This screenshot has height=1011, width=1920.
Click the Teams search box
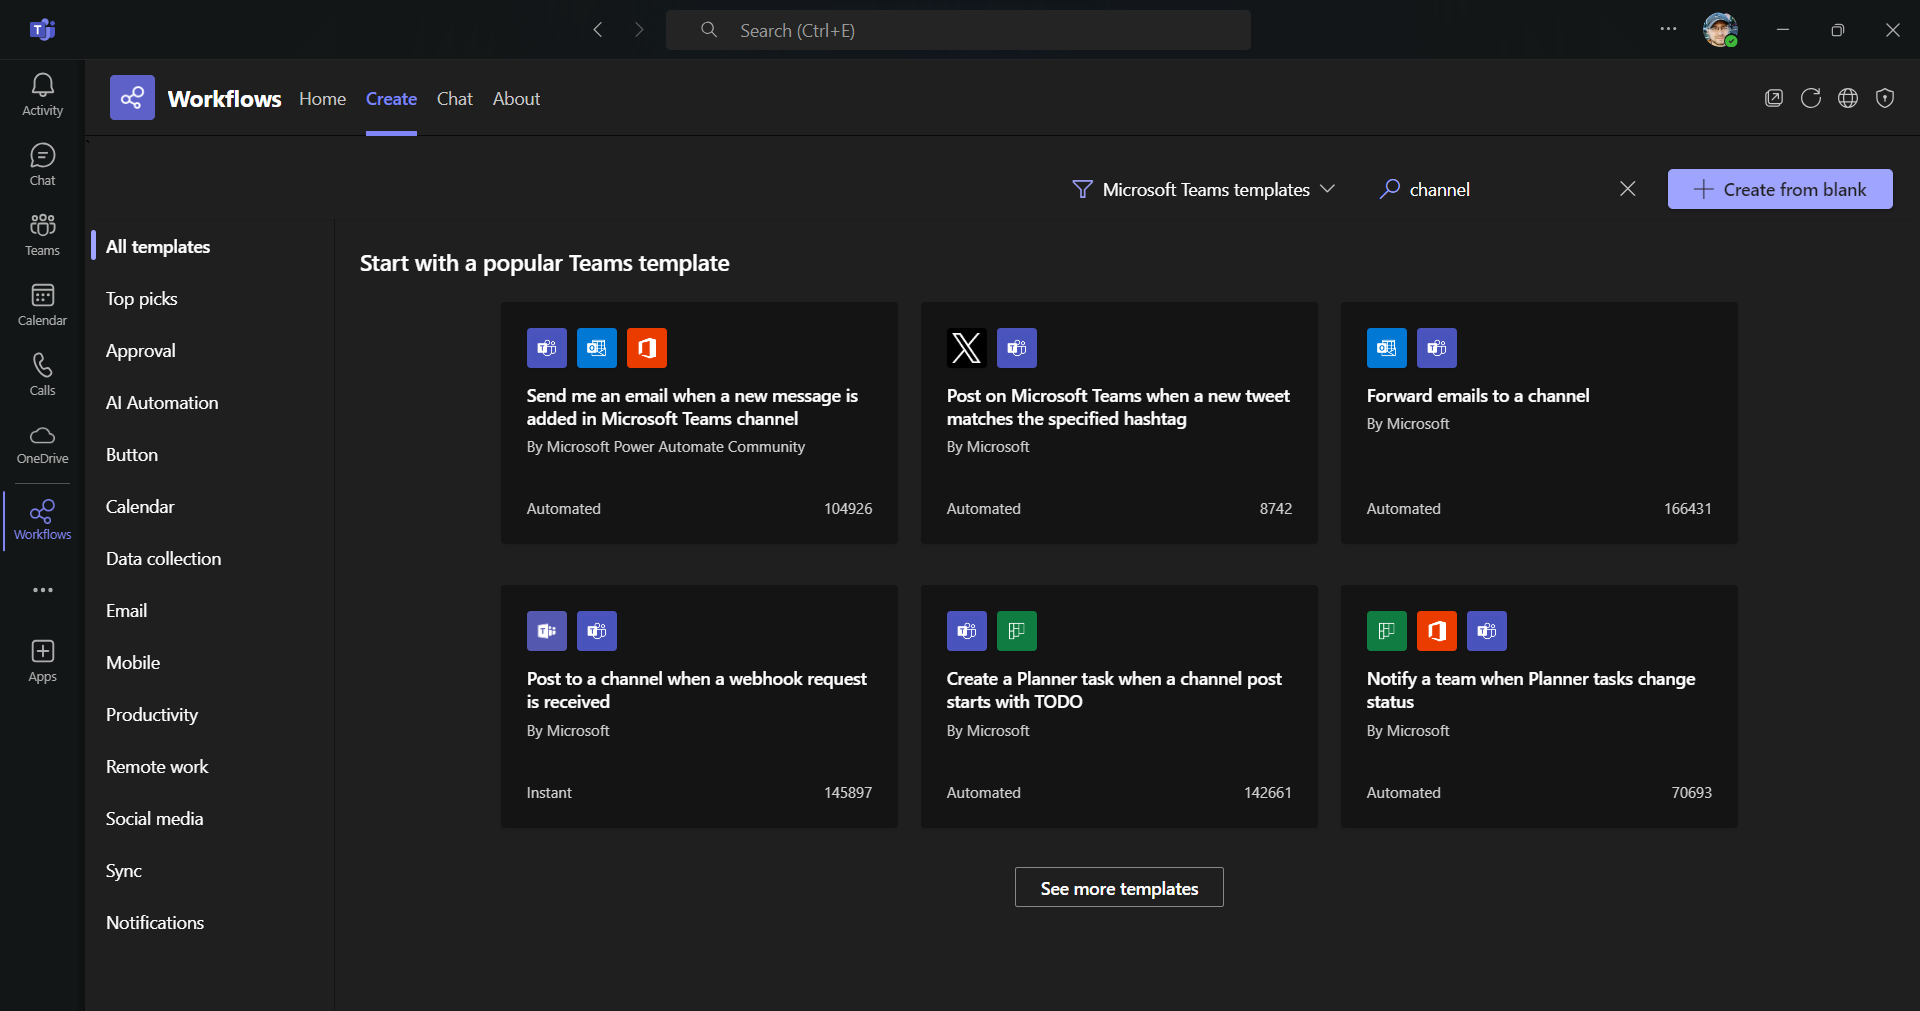pyautogui.click(x=957, y=30)
